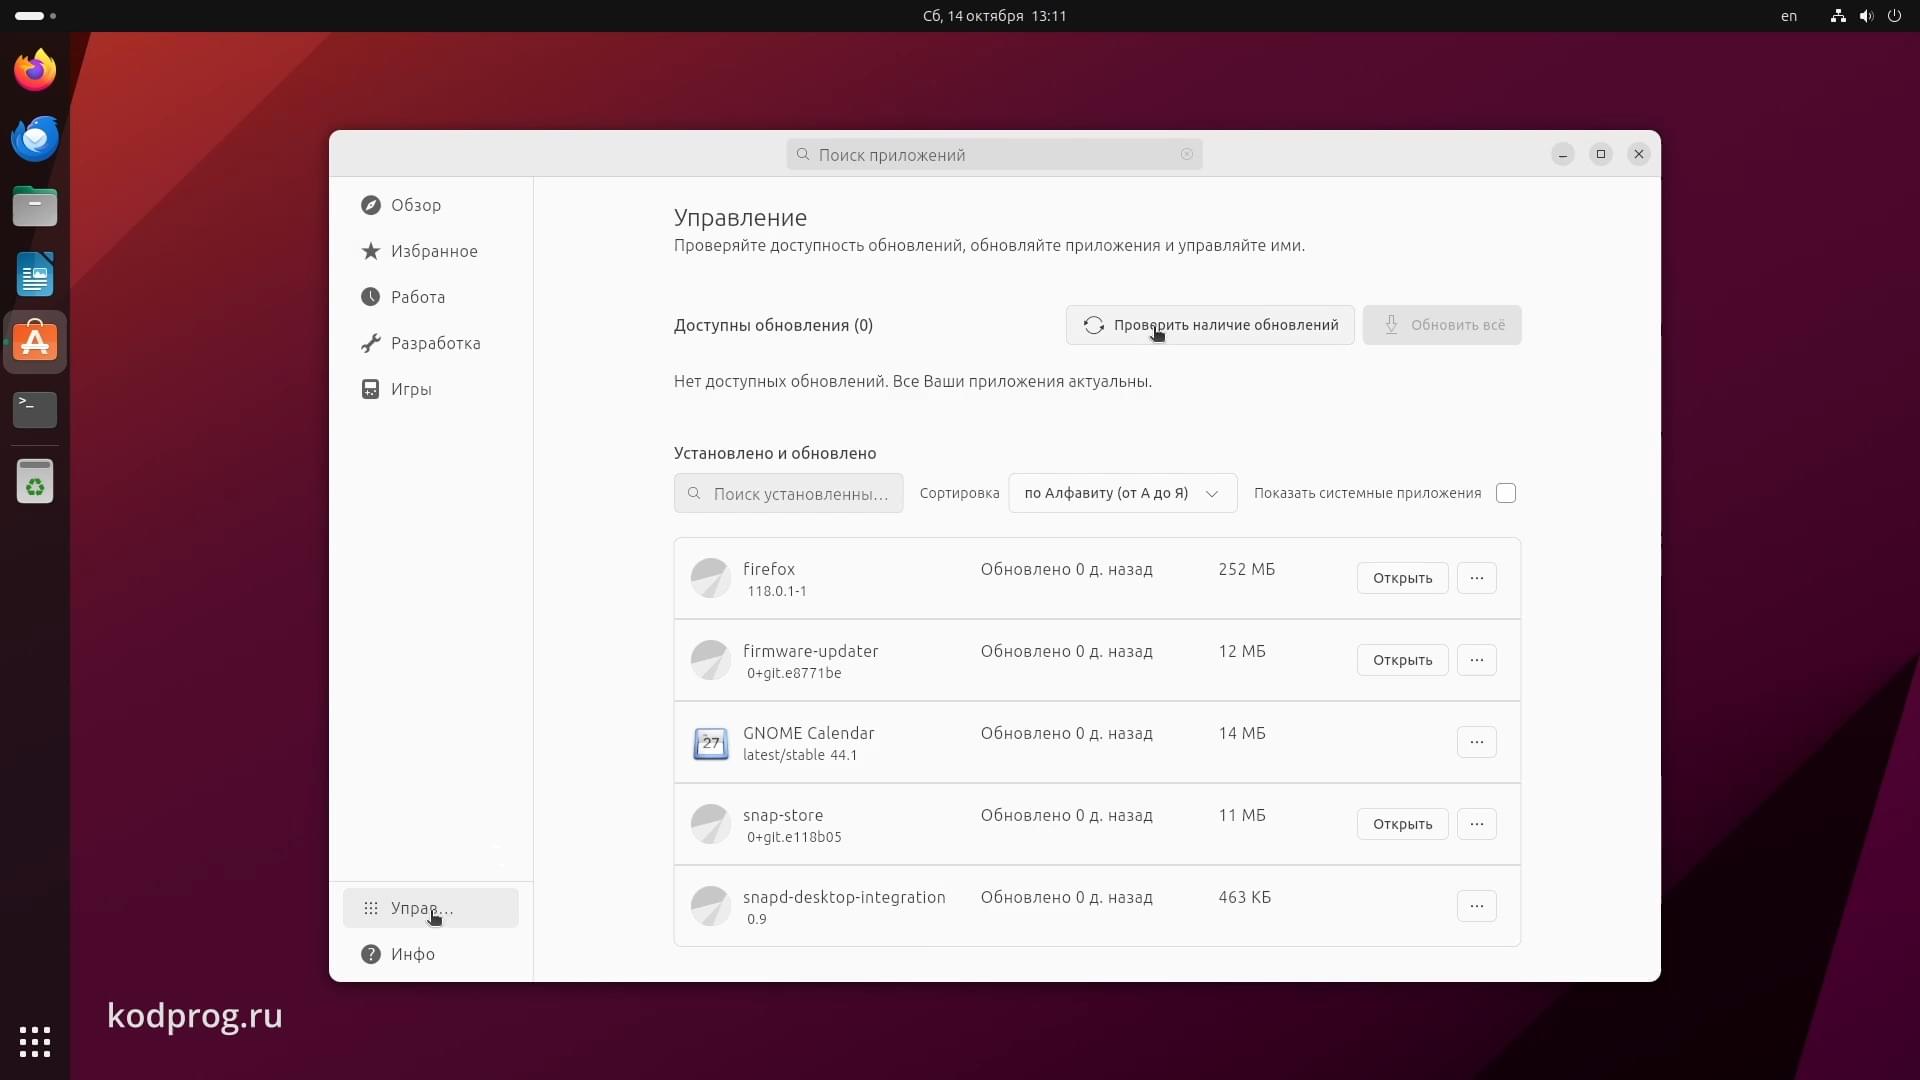Screen dimensions: 1920x1080
Task: Minimize the App Center window
Action: click(1563, 154)
